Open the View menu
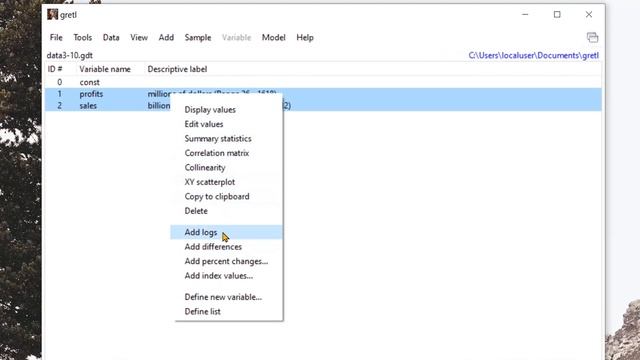Viewport: 640px width, 360px height. [139, 38]
